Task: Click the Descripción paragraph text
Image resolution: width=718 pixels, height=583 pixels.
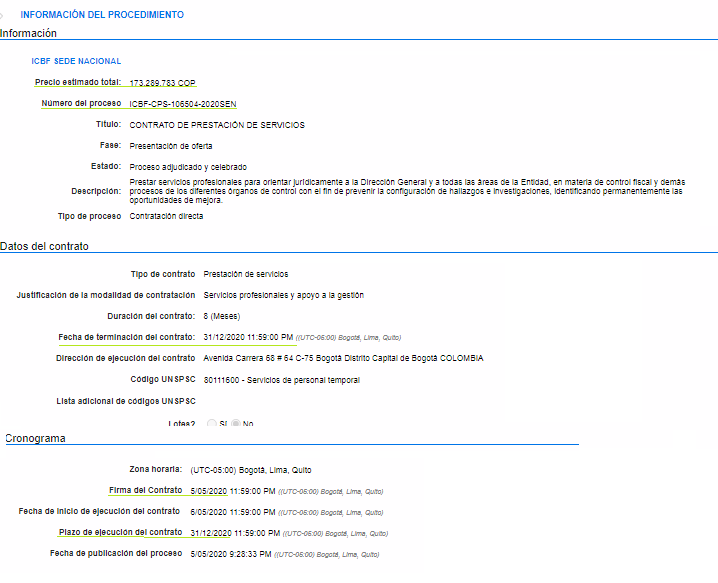Action: click(407, 191)
